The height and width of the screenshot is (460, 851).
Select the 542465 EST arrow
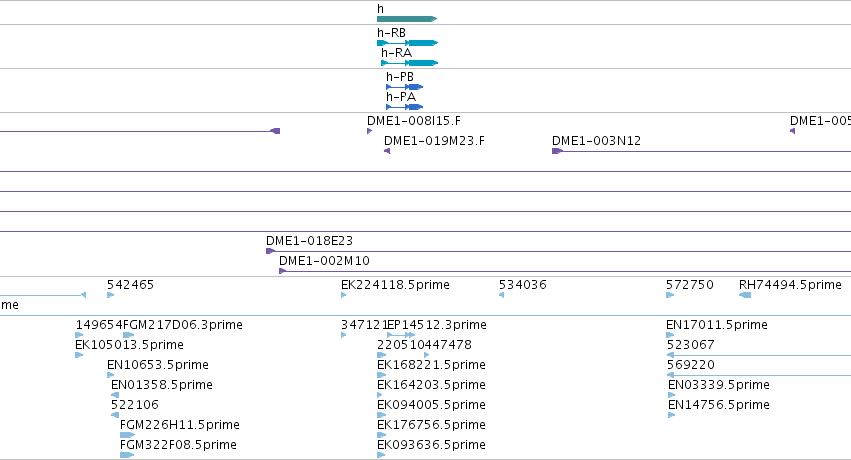111,295
